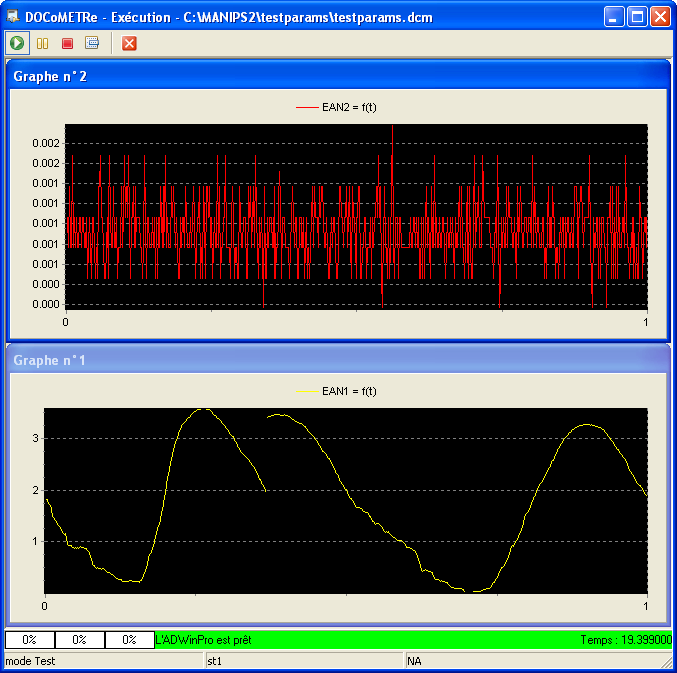Click the blue panel display toolbar icon
This screenshot has width=677, height=673.
pyautogui.click(x=92, y=43)
